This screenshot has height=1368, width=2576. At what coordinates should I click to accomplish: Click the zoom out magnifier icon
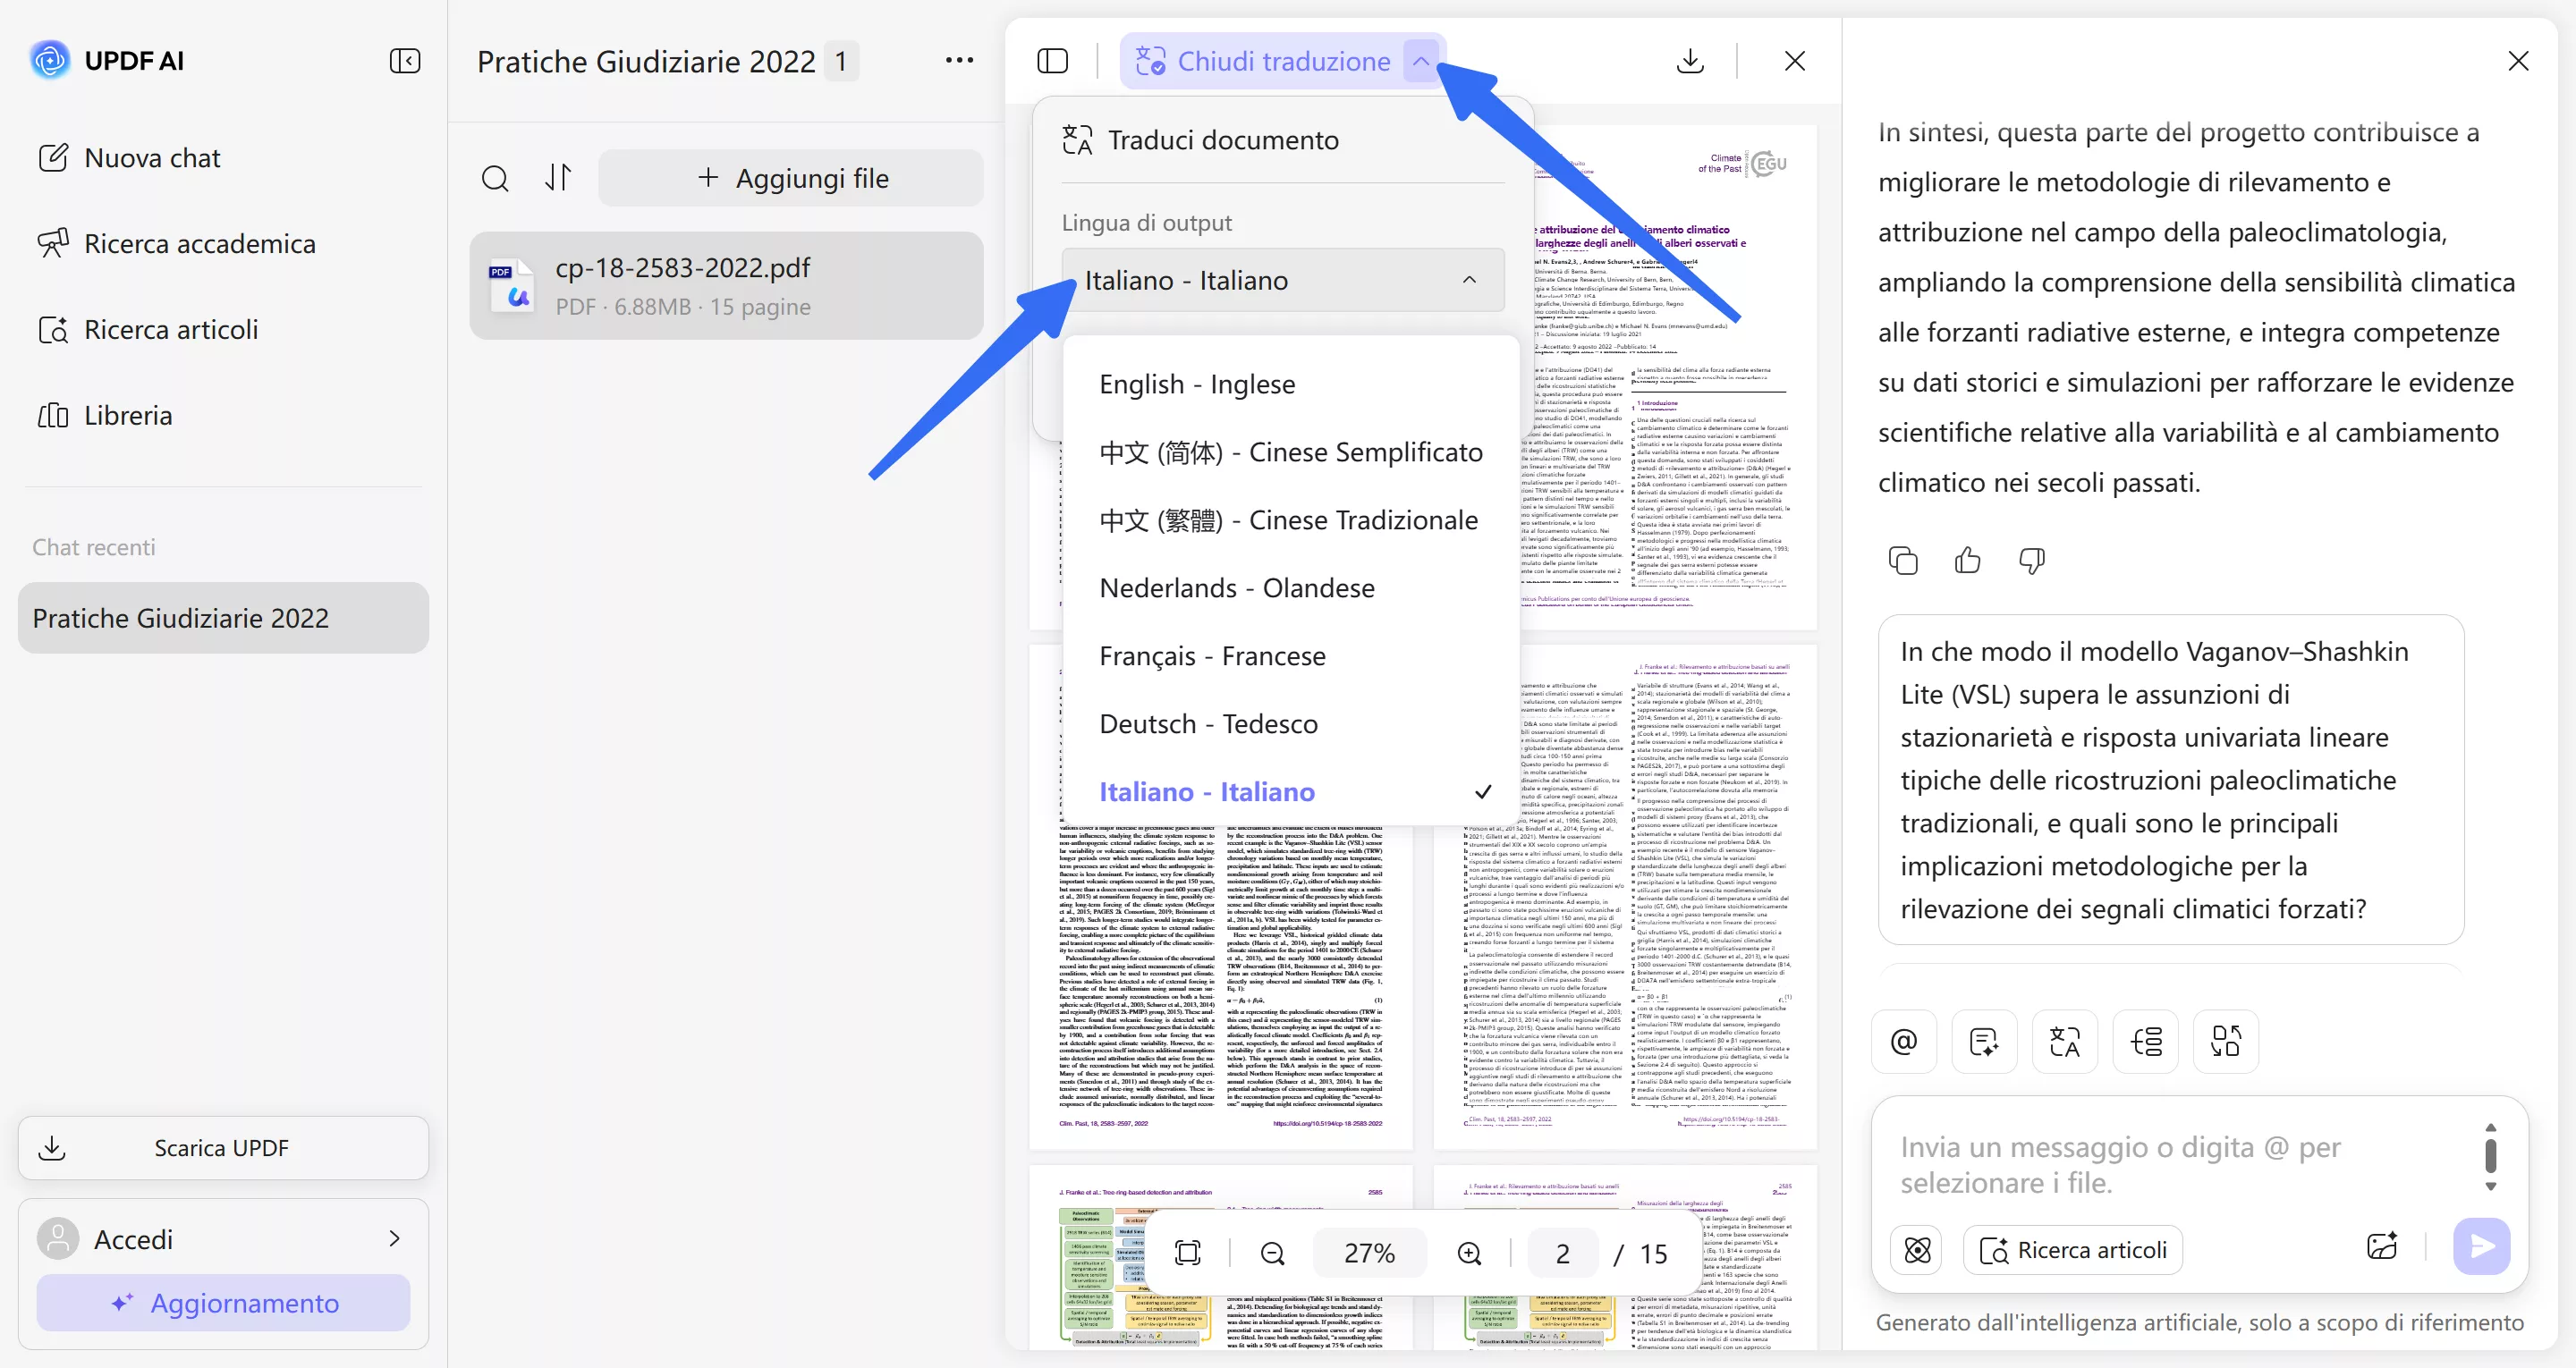1272,1253
